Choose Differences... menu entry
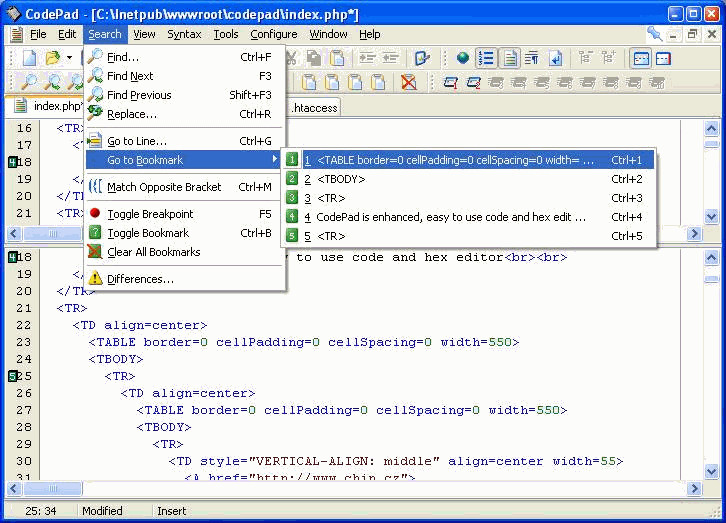726x523 pixels. point(184,279)
